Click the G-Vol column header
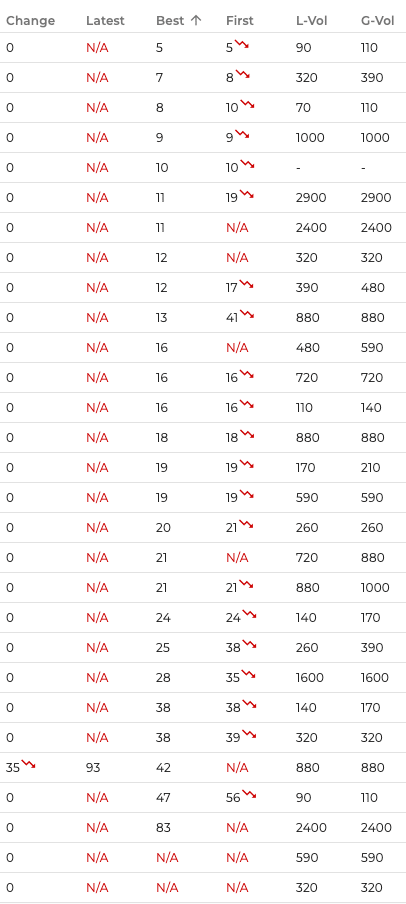Image resolution: width=406 pixels, height=904 pixels. (378, 21)
